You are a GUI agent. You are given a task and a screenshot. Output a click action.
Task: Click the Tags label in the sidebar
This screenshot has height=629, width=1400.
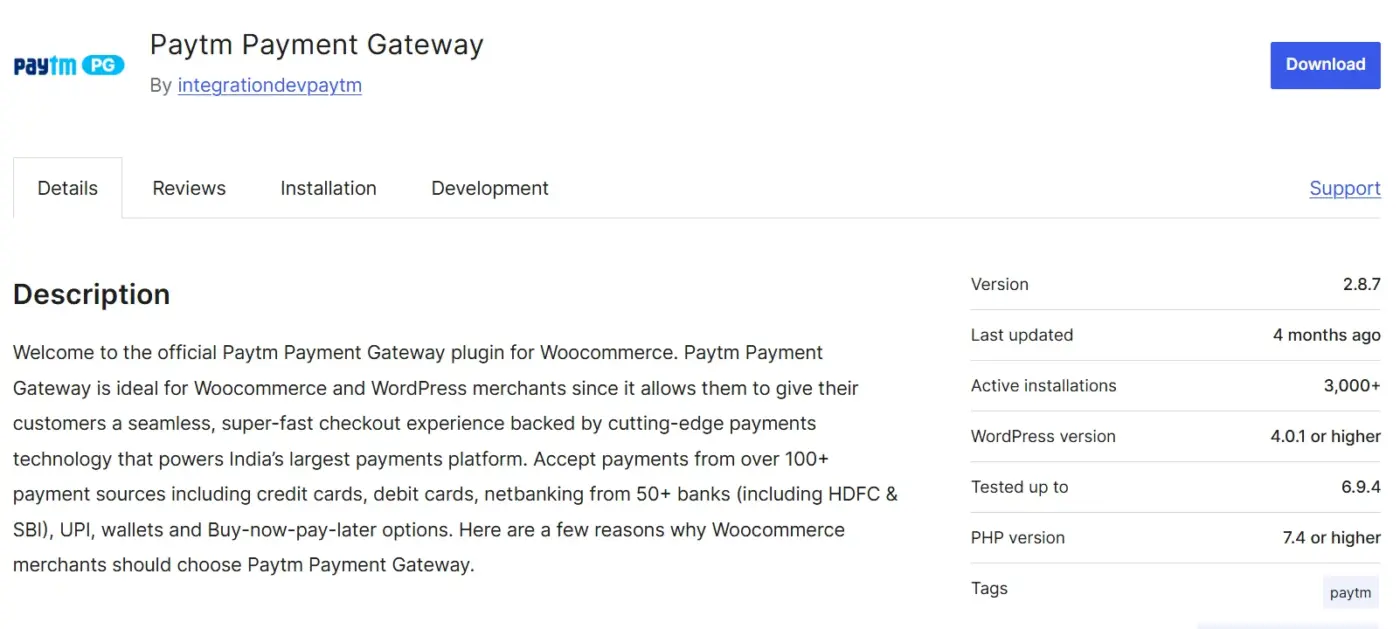(x=989, y=588)
